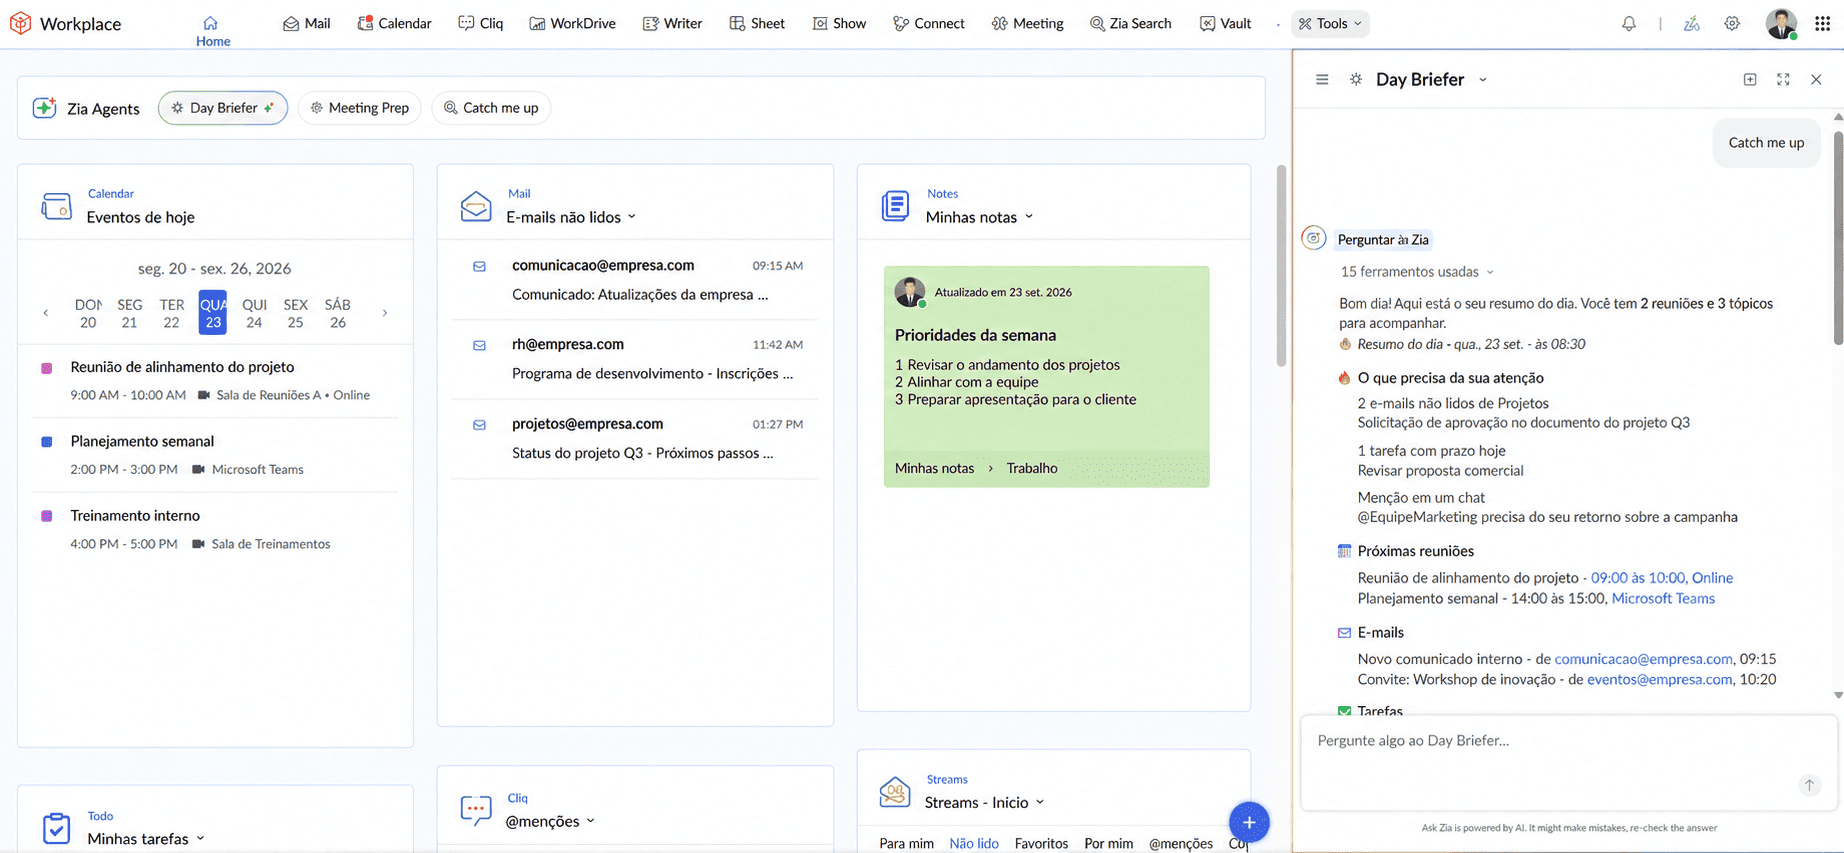Select Thursday 24 in the calendar
The image size is (1844, 853).
(254, 313)
